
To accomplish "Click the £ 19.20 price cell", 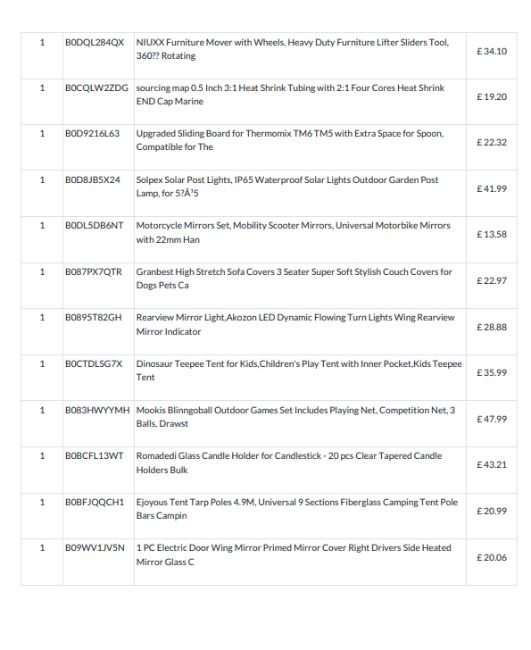I will 492,97.
